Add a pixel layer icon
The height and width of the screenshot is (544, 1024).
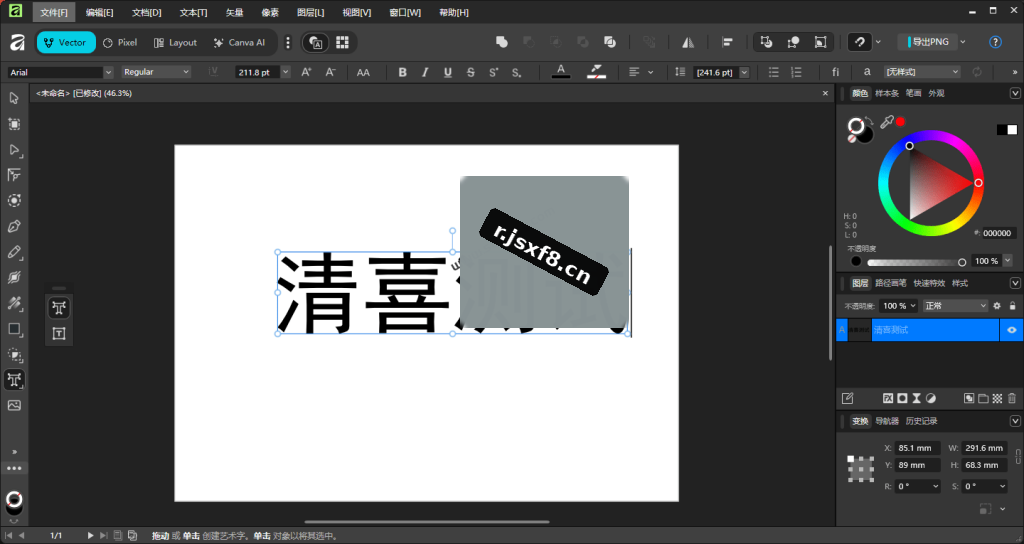[997, 398]
